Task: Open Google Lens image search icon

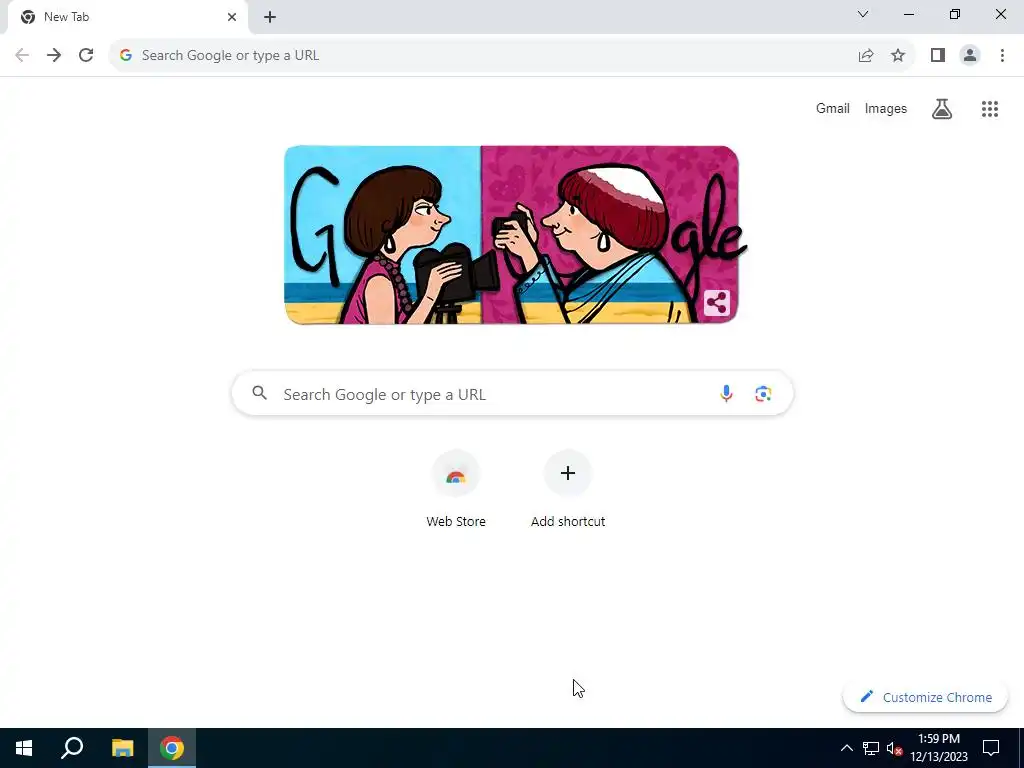Action: coord(763,394)
